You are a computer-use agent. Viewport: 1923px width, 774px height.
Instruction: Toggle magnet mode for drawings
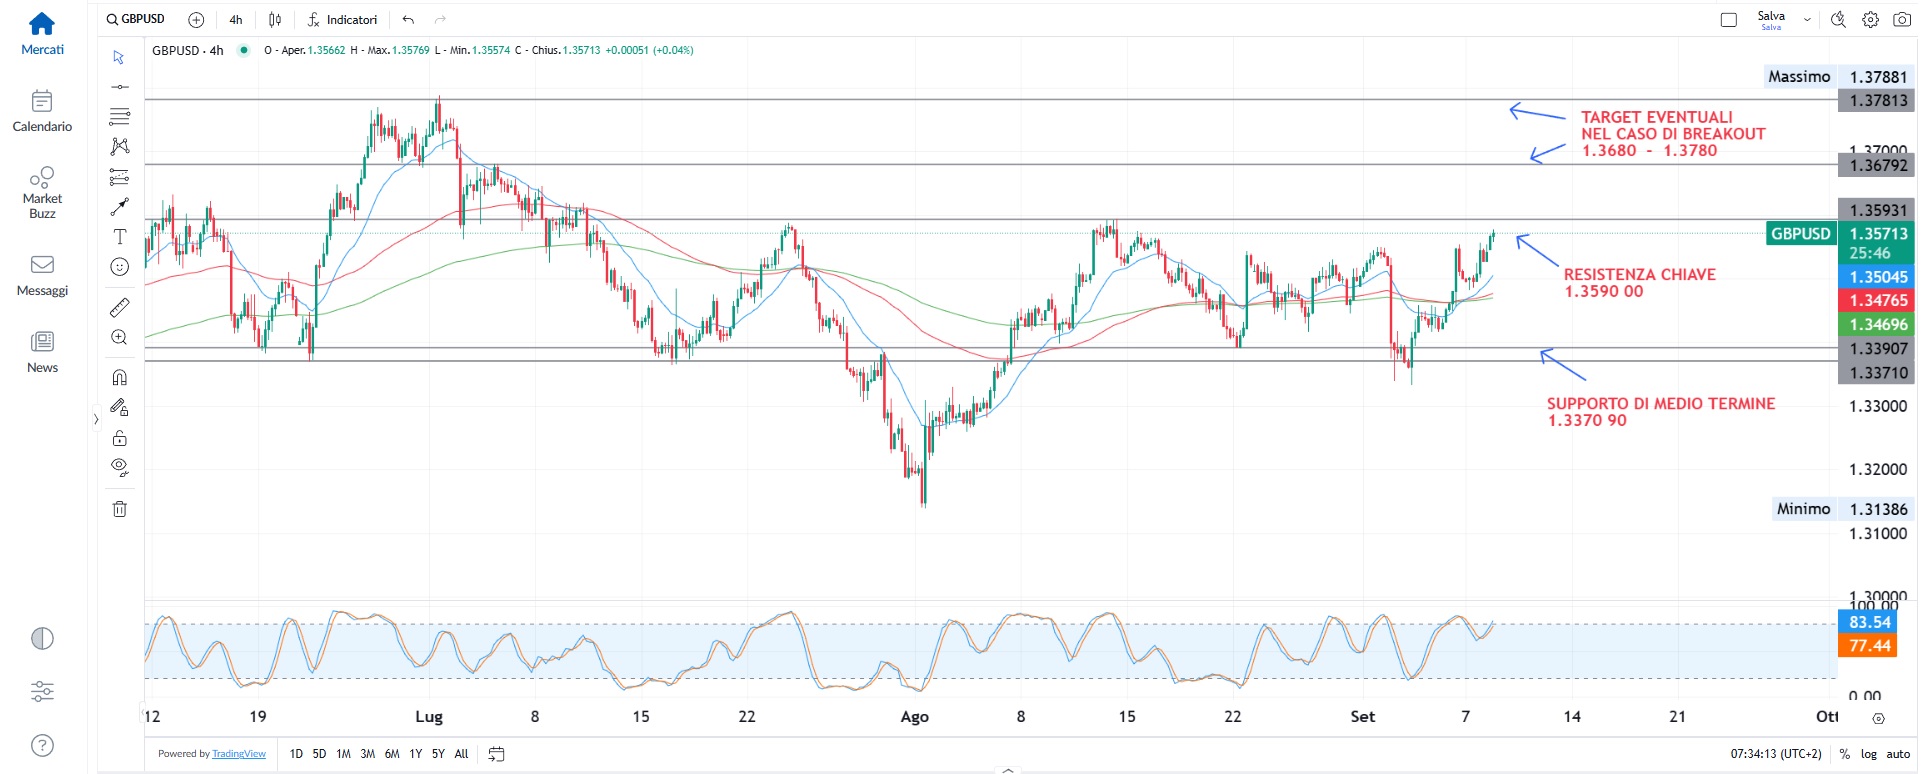119,377
